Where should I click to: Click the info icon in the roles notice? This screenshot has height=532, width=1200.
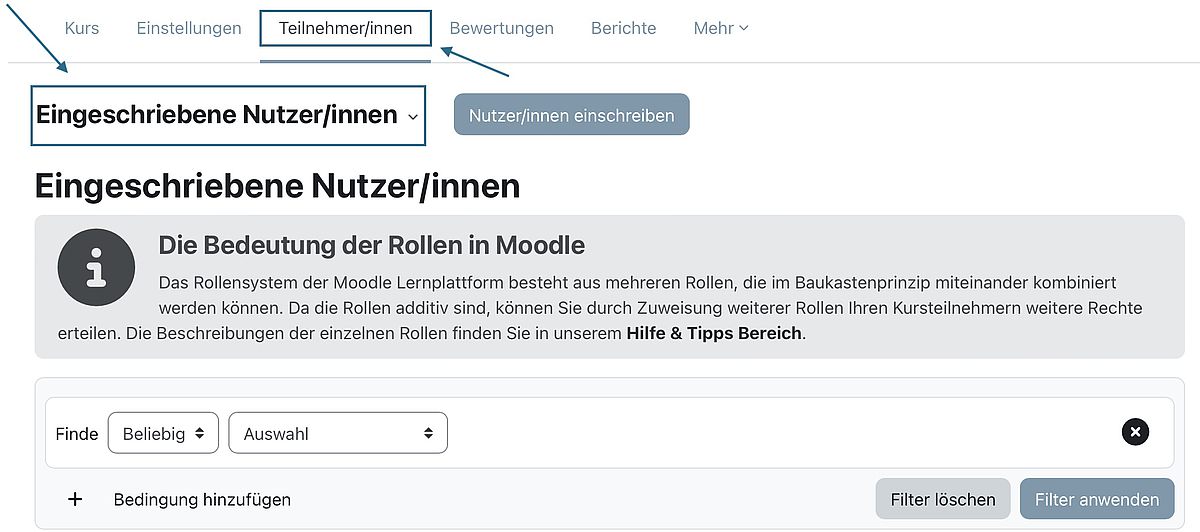point(96,267)
